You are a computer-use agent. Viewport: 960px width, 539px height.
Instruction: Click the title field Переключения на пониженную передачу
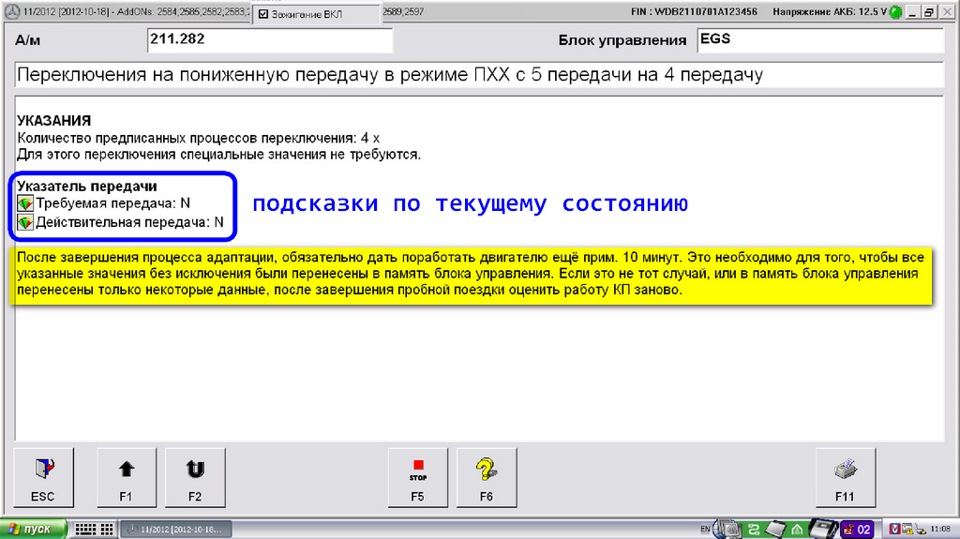pyautogui.click(x=479, y=75)
